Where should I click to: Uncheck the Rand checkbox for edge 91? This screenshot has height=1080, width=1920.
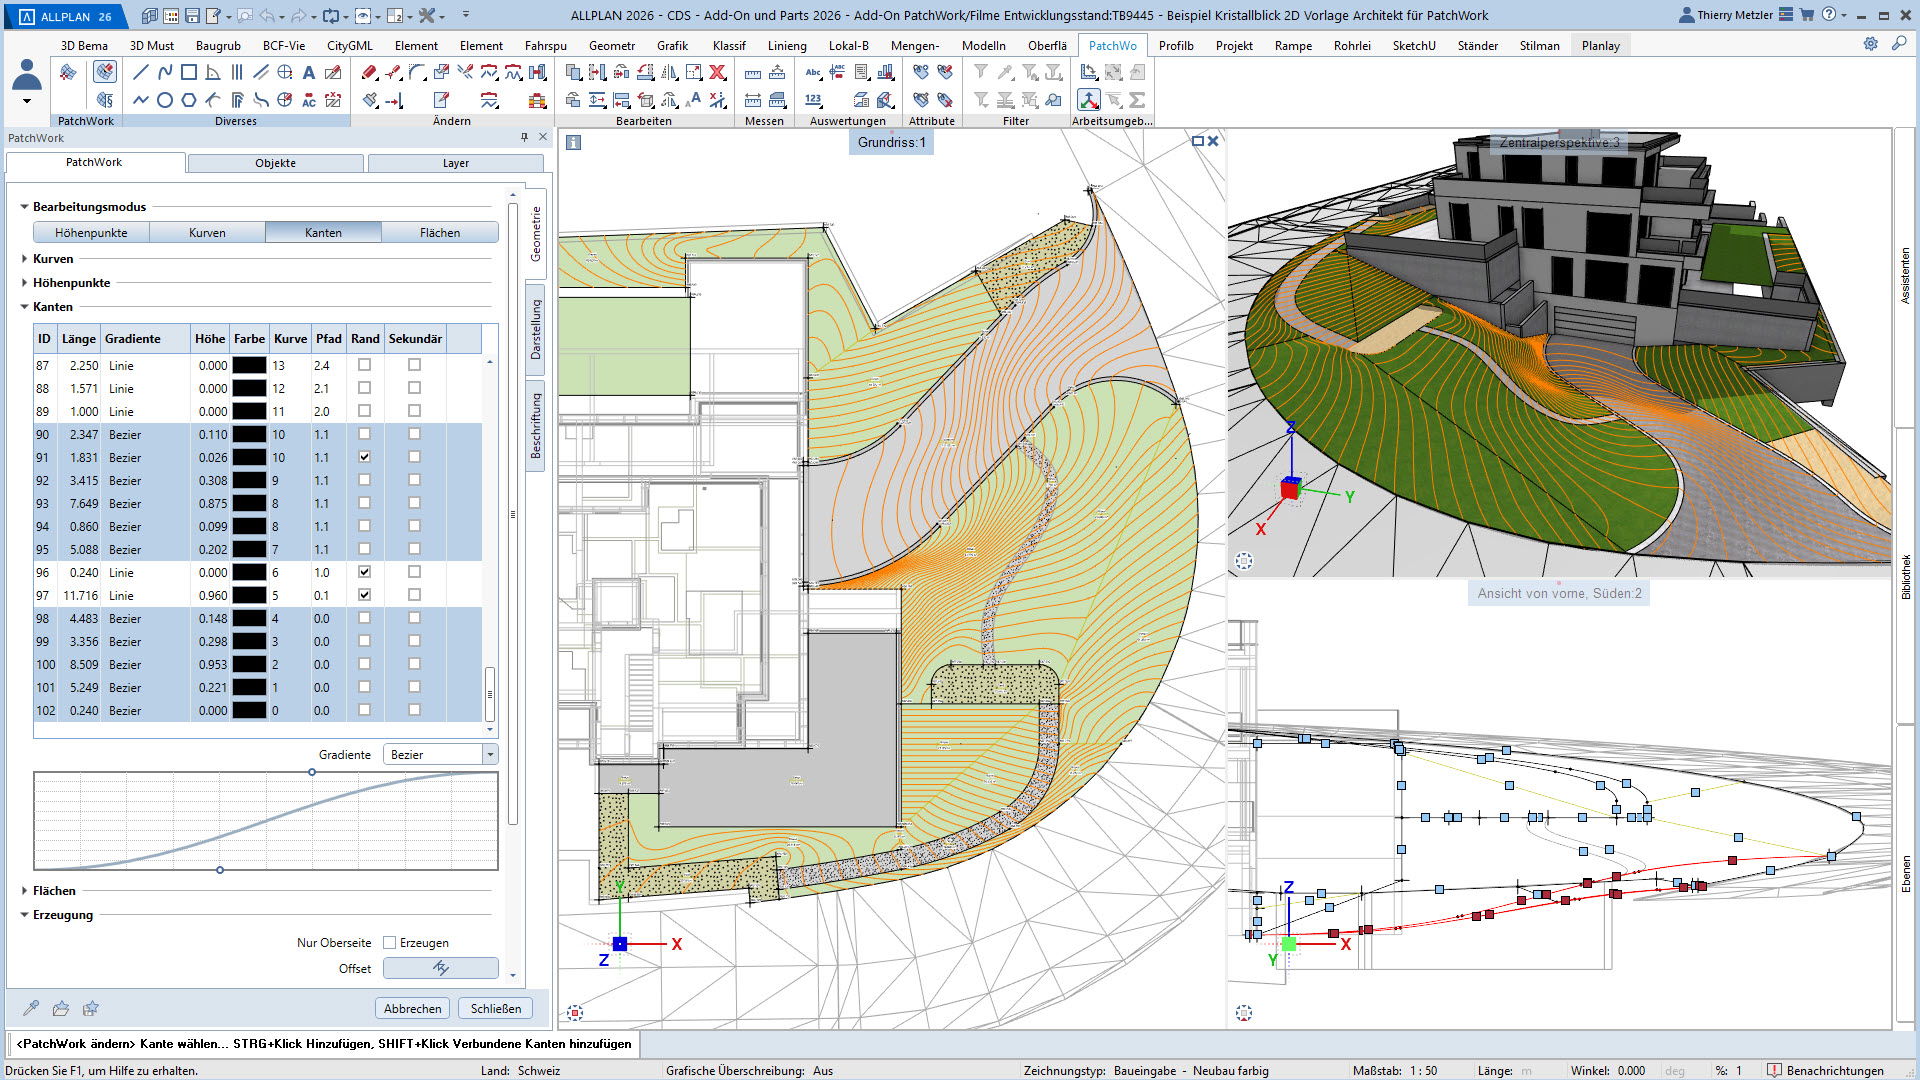click(x=364, y=457)
